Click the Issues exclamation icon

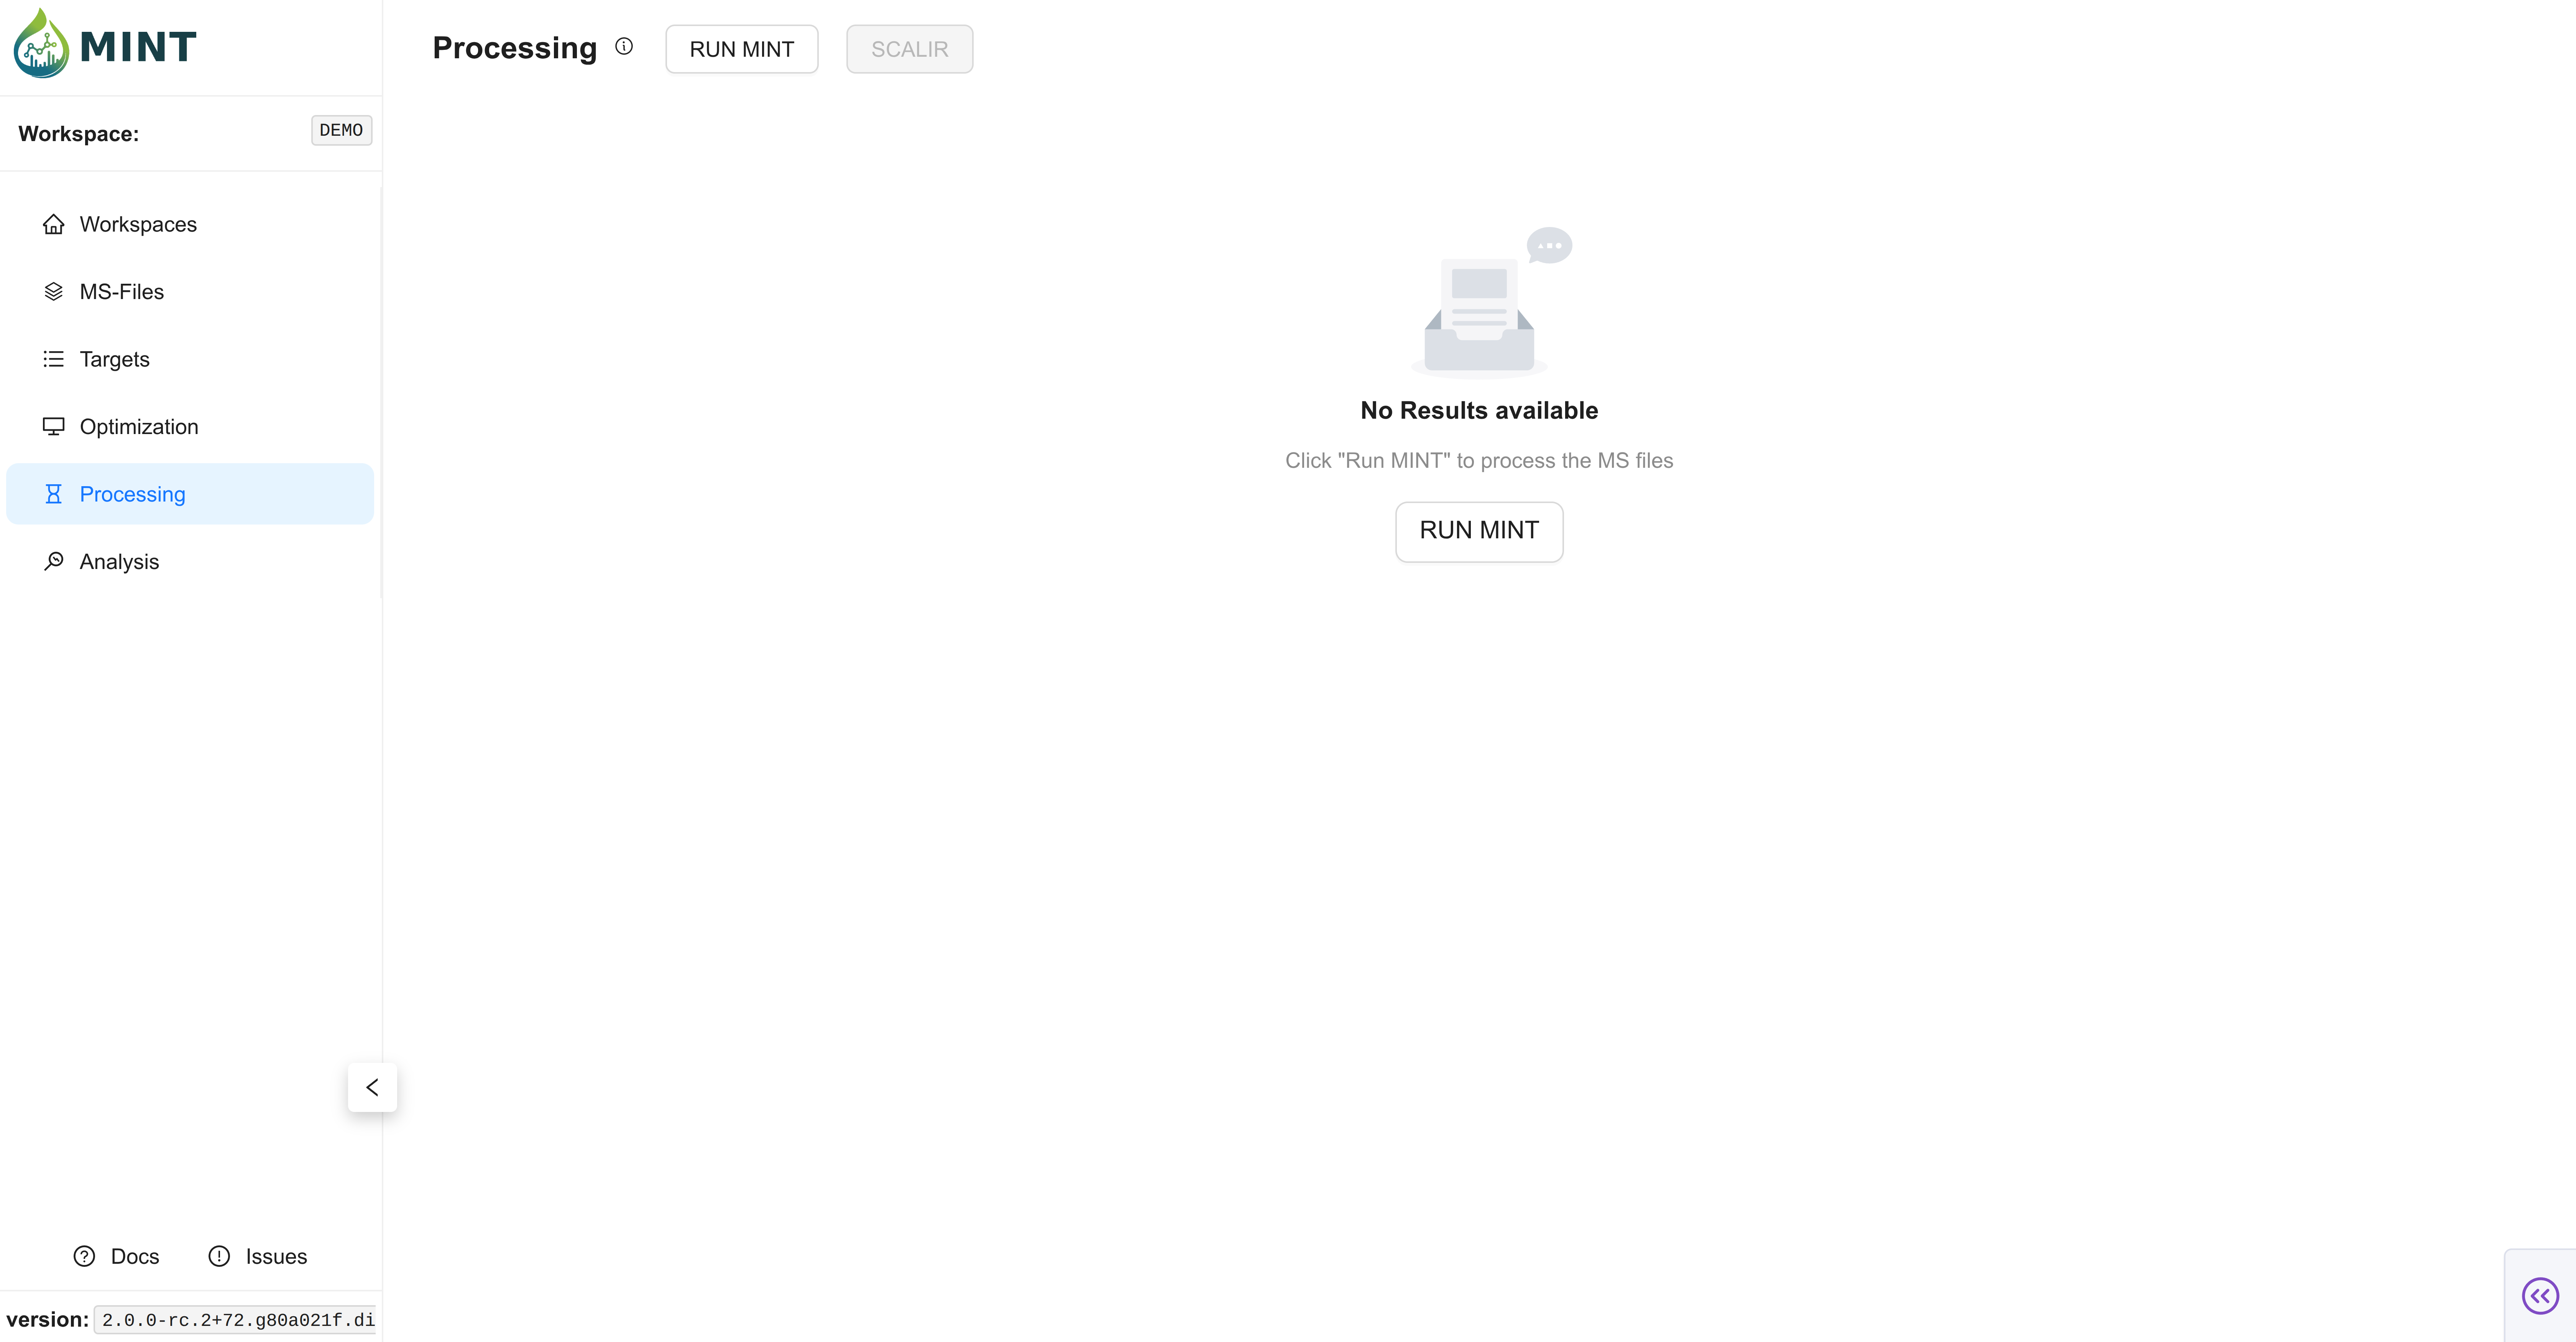(x=219, y=1256)
